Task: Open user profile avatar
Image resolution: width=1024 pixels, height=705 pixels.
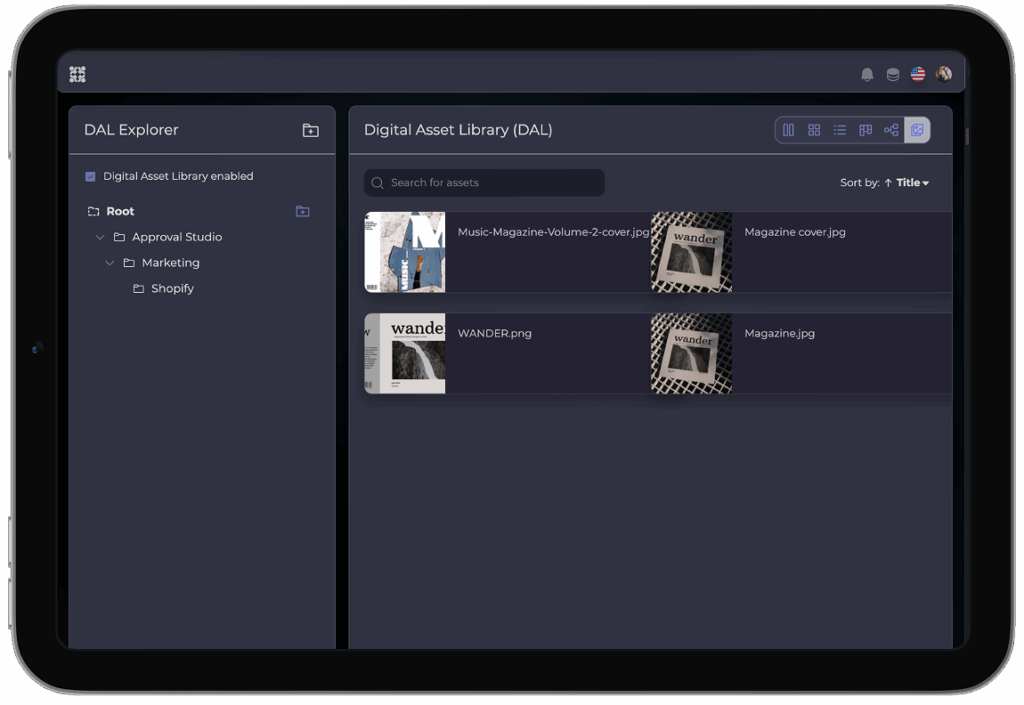Action: point(943,74)
